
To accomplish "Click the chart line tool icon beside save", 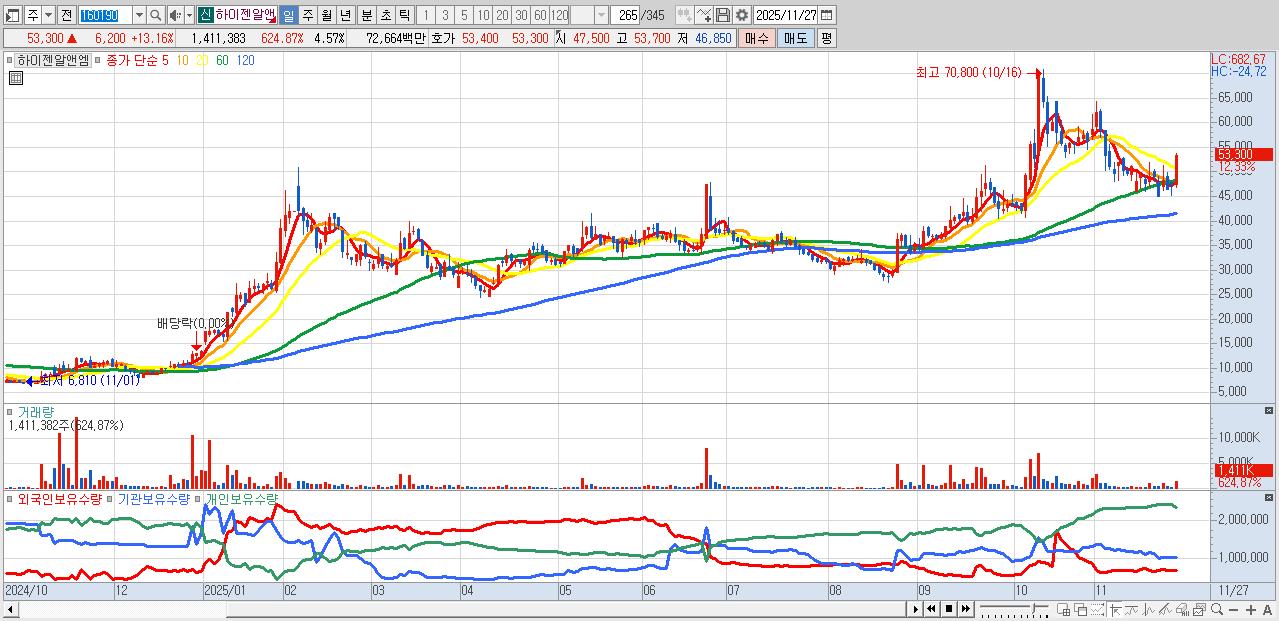I will (x=704, y=15).
